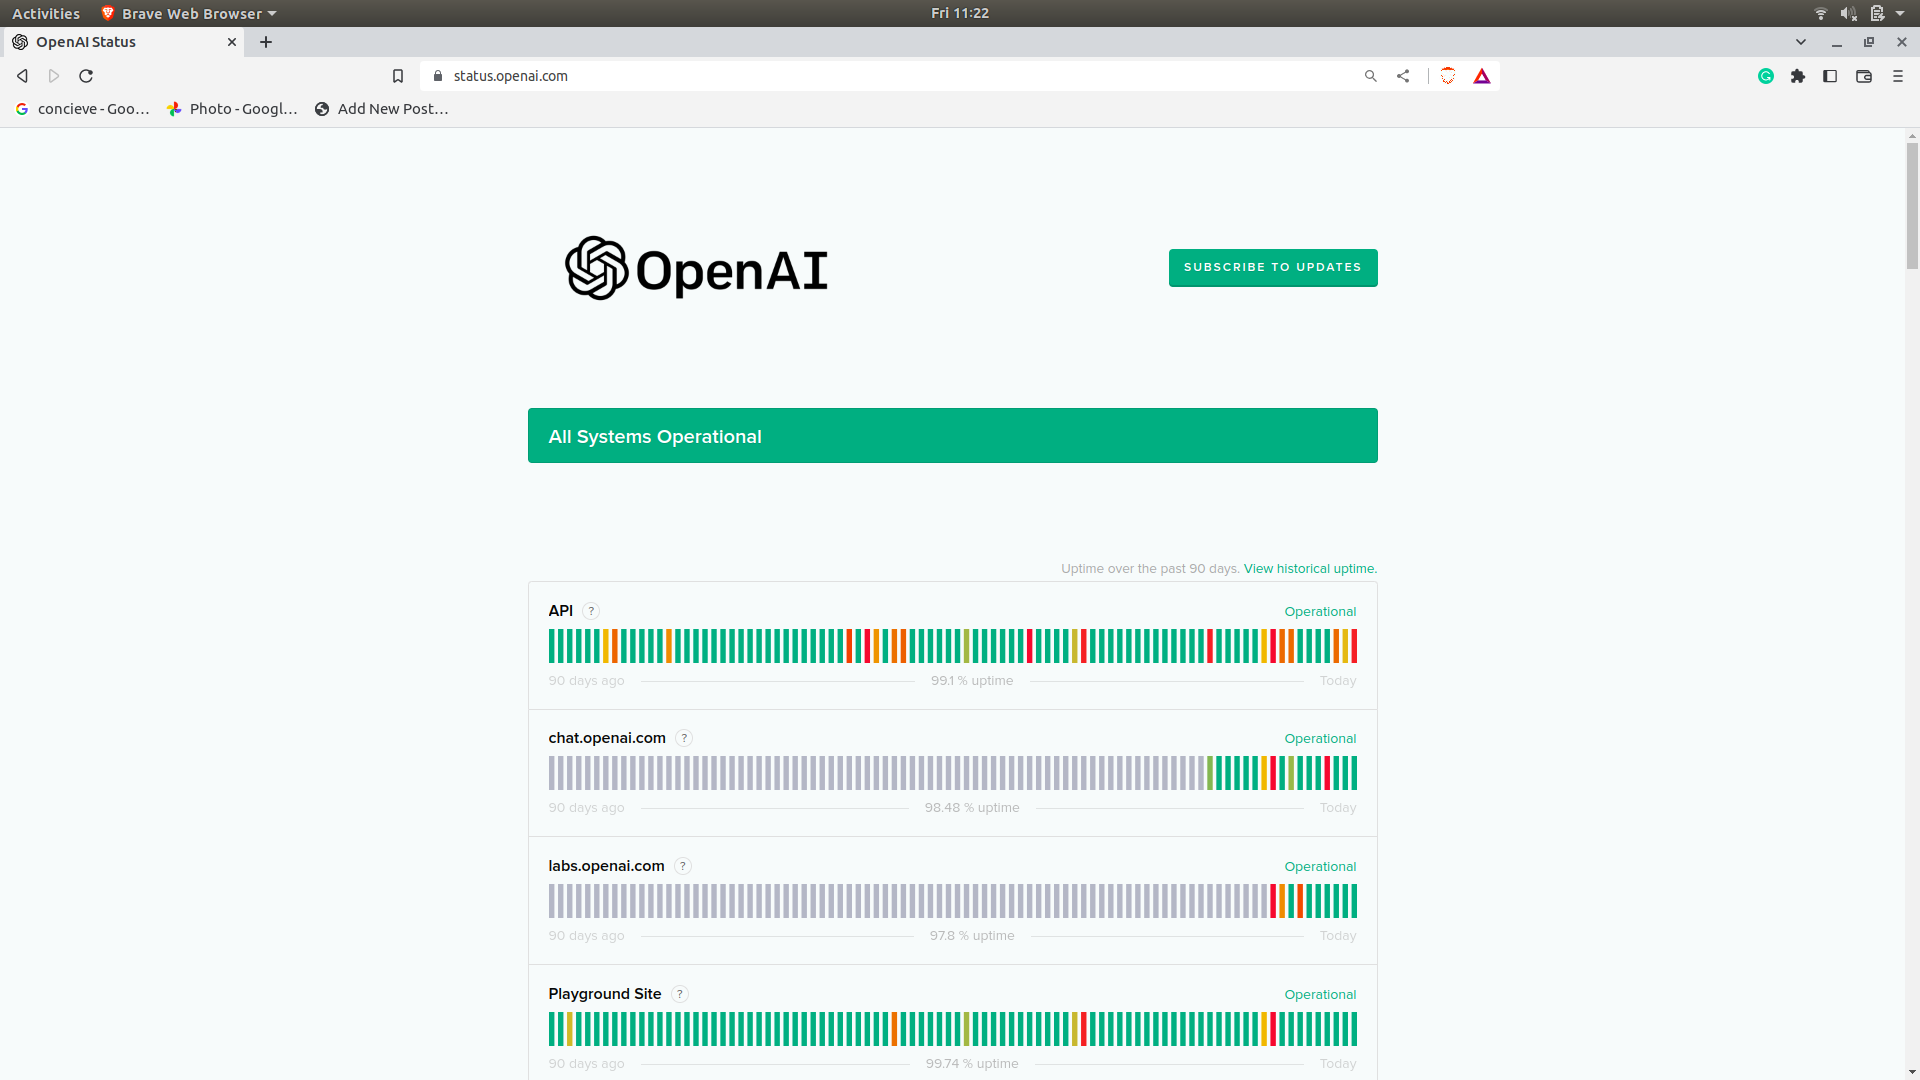Click the 97.8 % uptime label
Screen dimensions: 1920x1080
[x=972, y=935]
